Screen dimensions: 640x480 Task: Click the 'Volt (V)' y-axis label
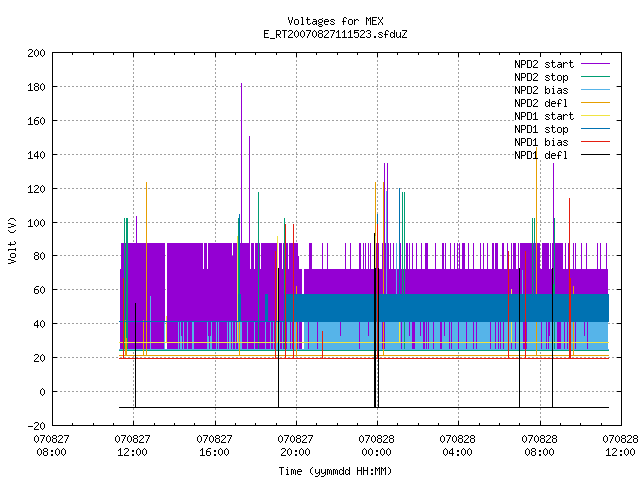[x=13, y=241]
